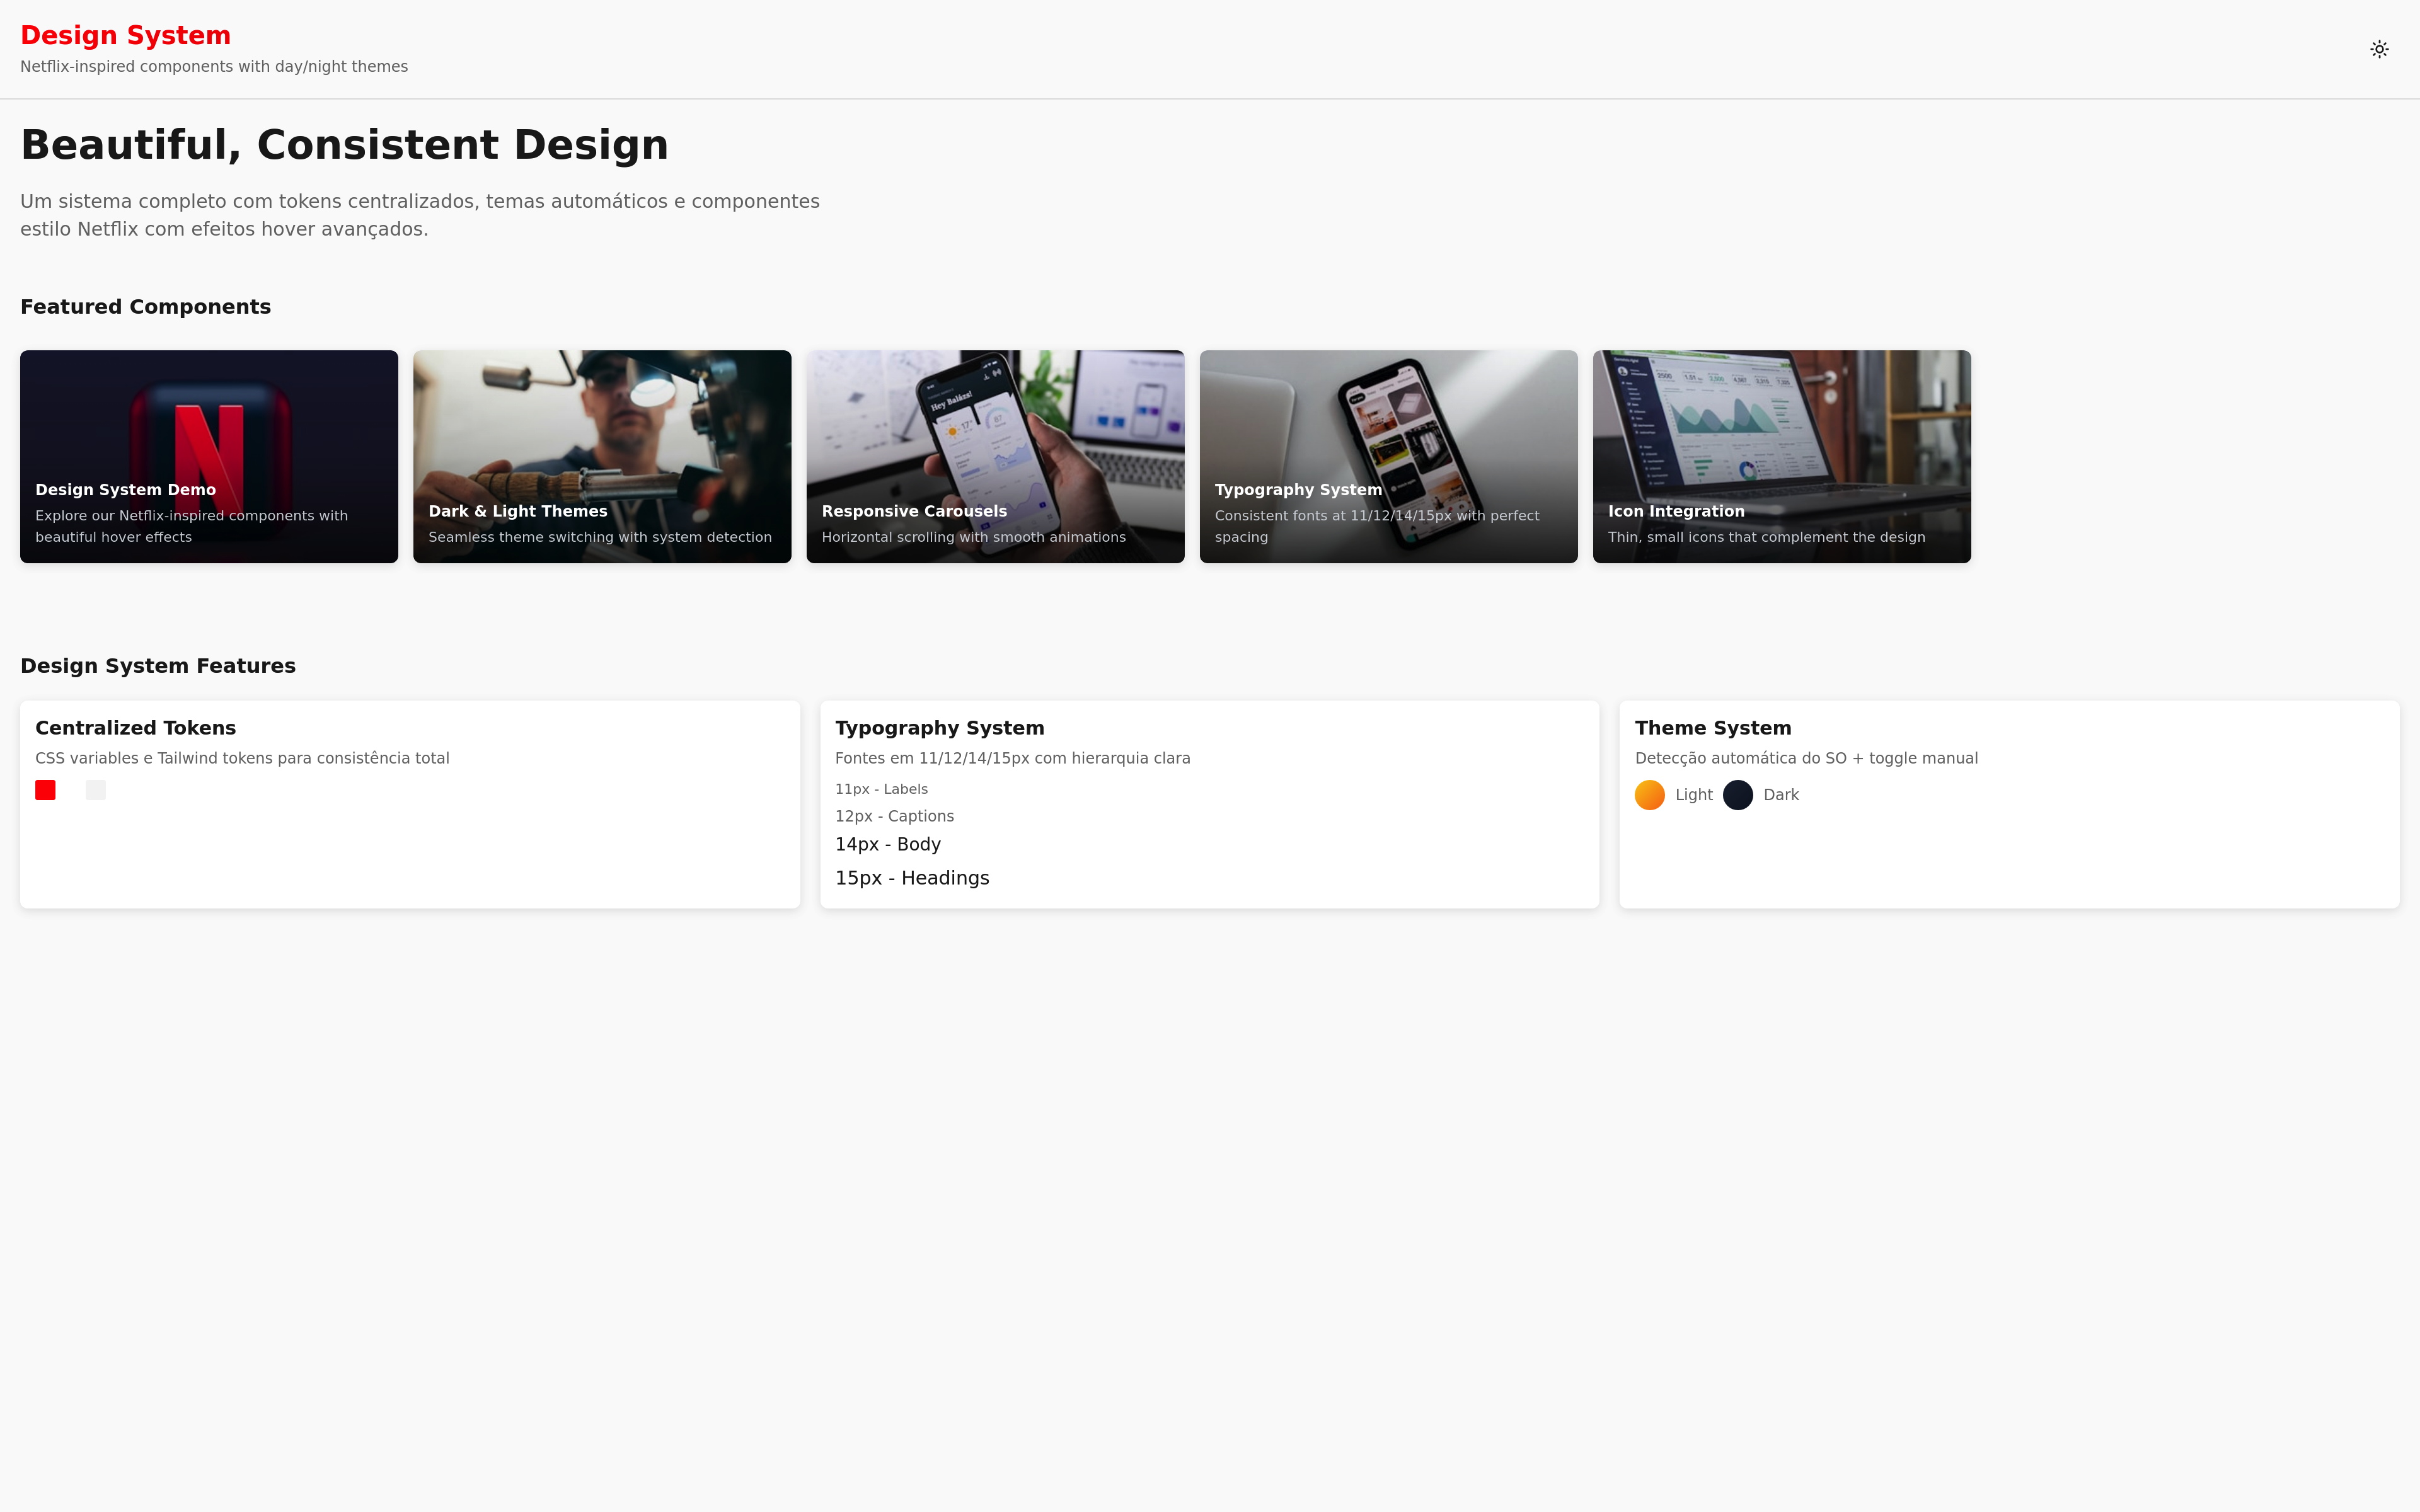This screenshot has height=1512, width=2420.
Task: Select the Theme System feature card heading
Action: click(1712, 728)
